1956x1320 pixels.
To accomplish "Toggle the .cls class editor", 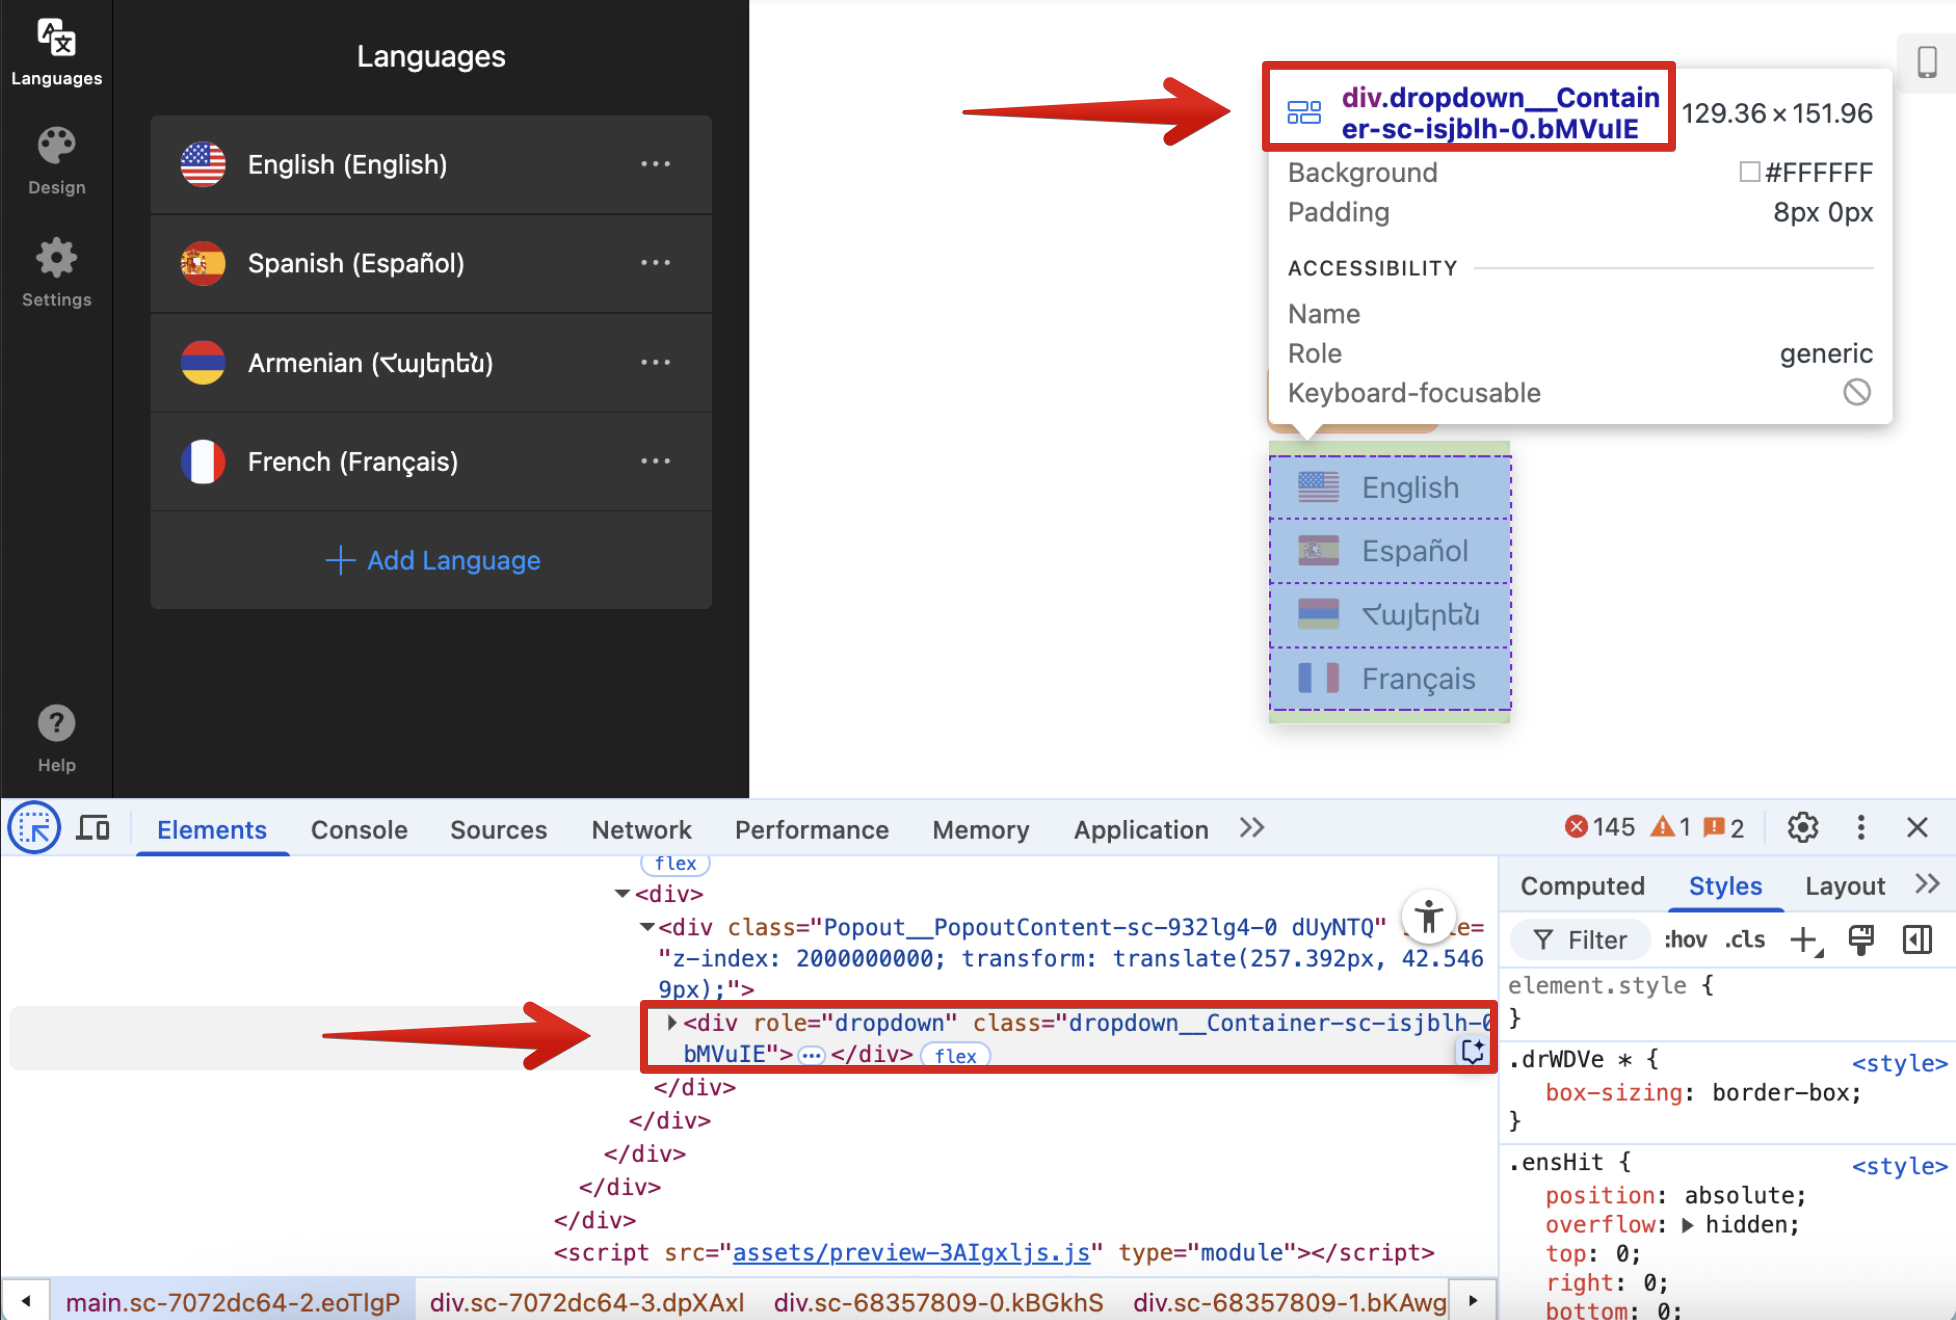I will (1745, 940).
